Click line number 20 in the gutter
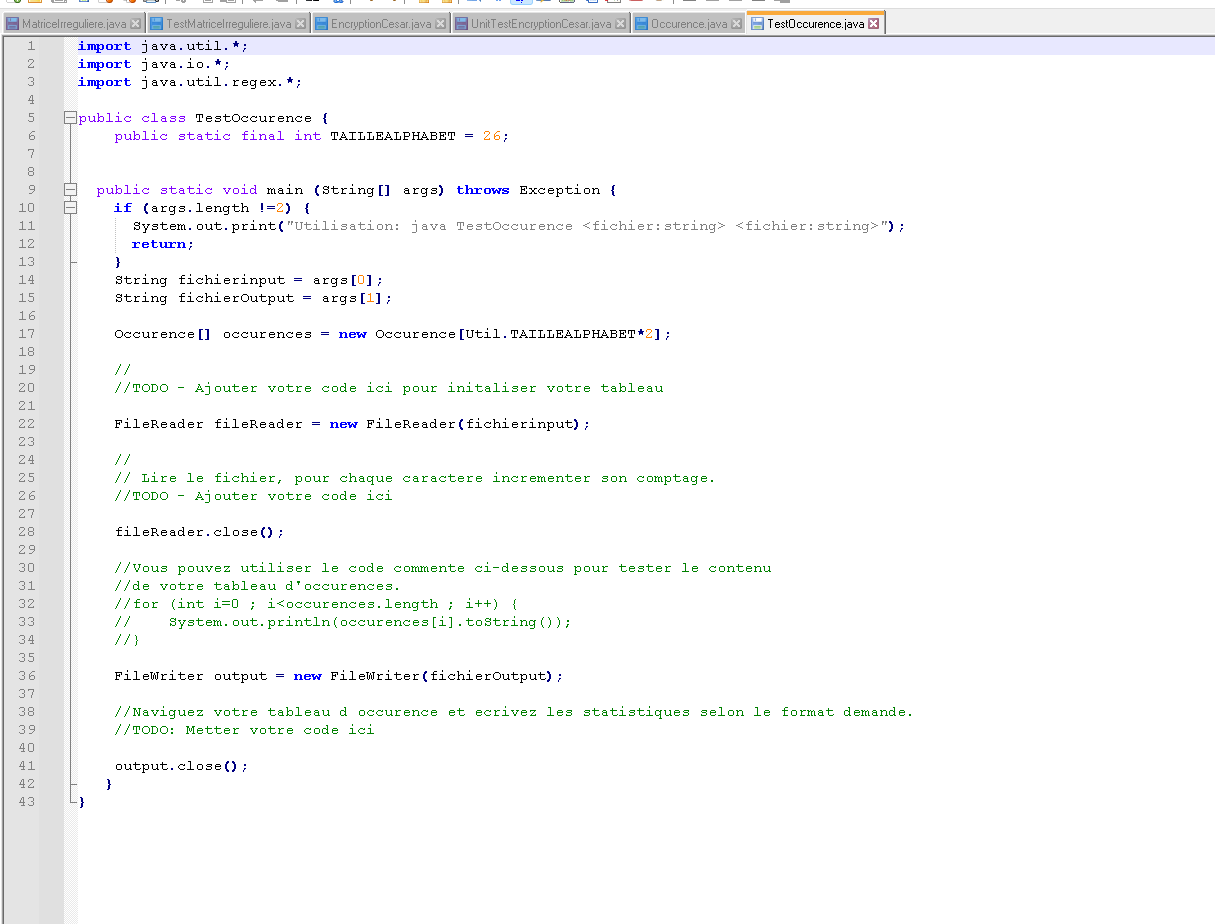Screen dimensions: 1215x924 (x=27, y=387)
